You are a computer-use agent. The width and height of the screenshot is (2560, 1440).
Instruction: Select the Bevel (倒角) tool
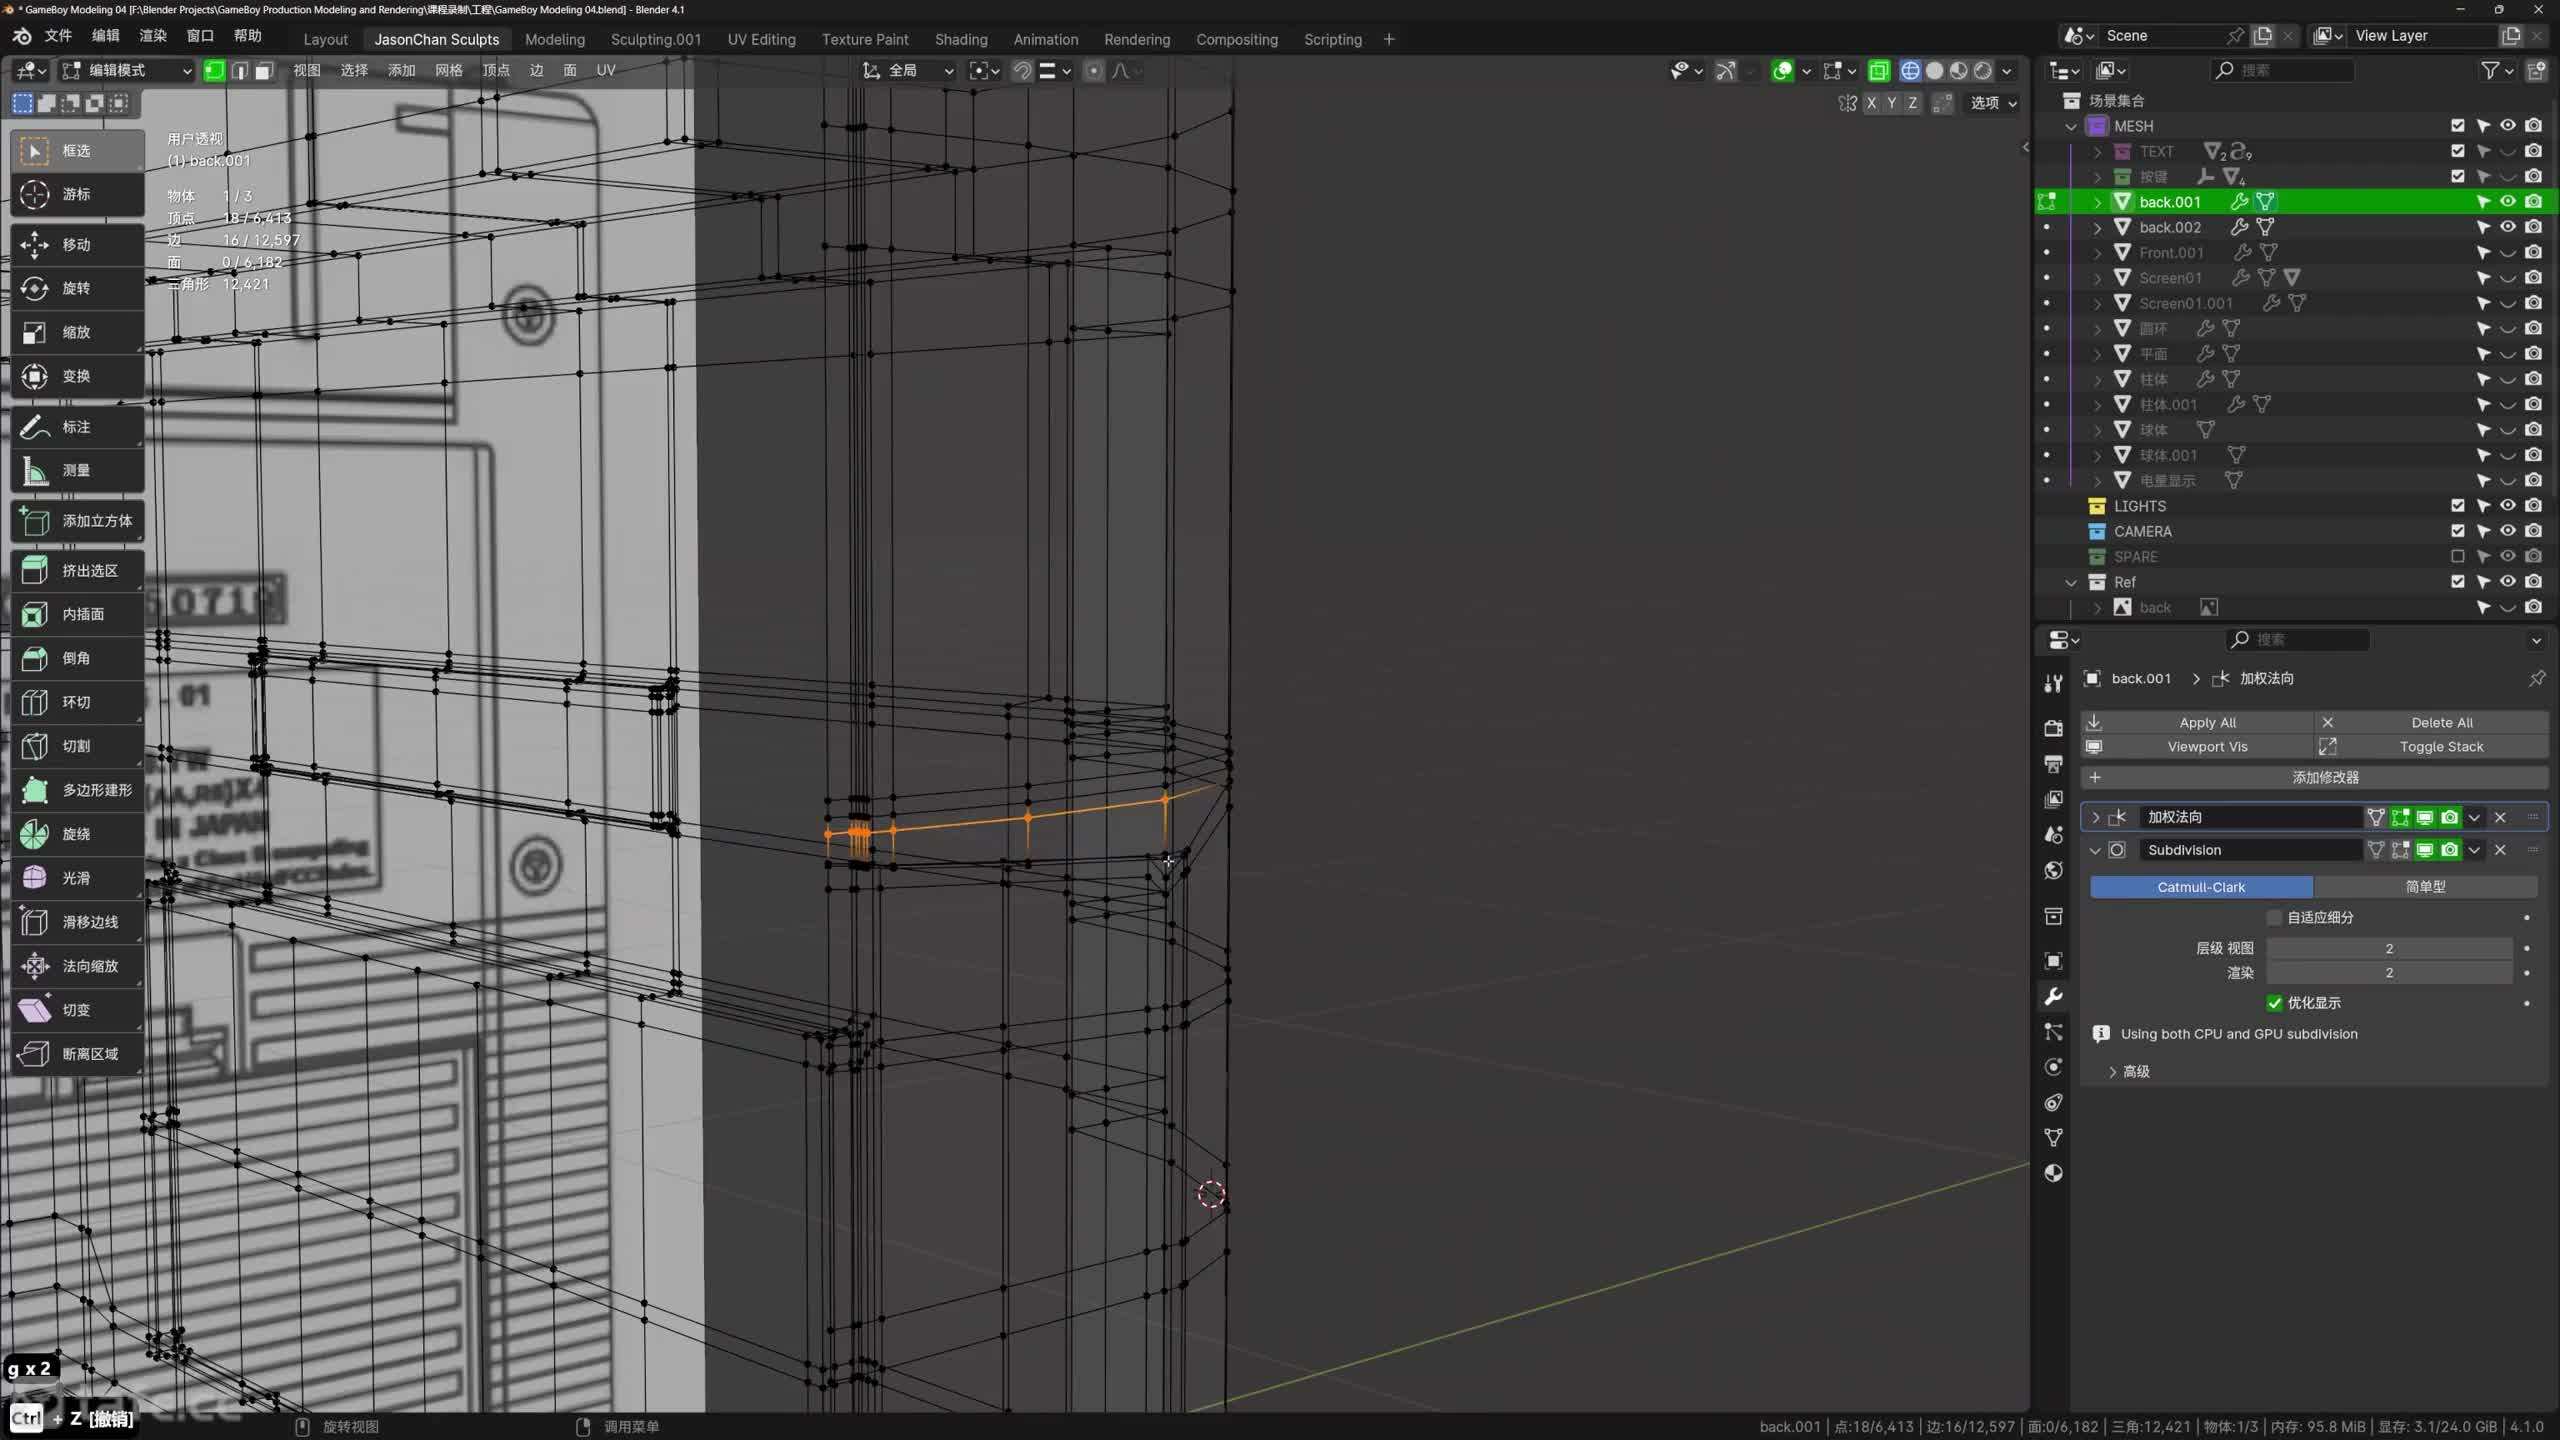(77, 658)
